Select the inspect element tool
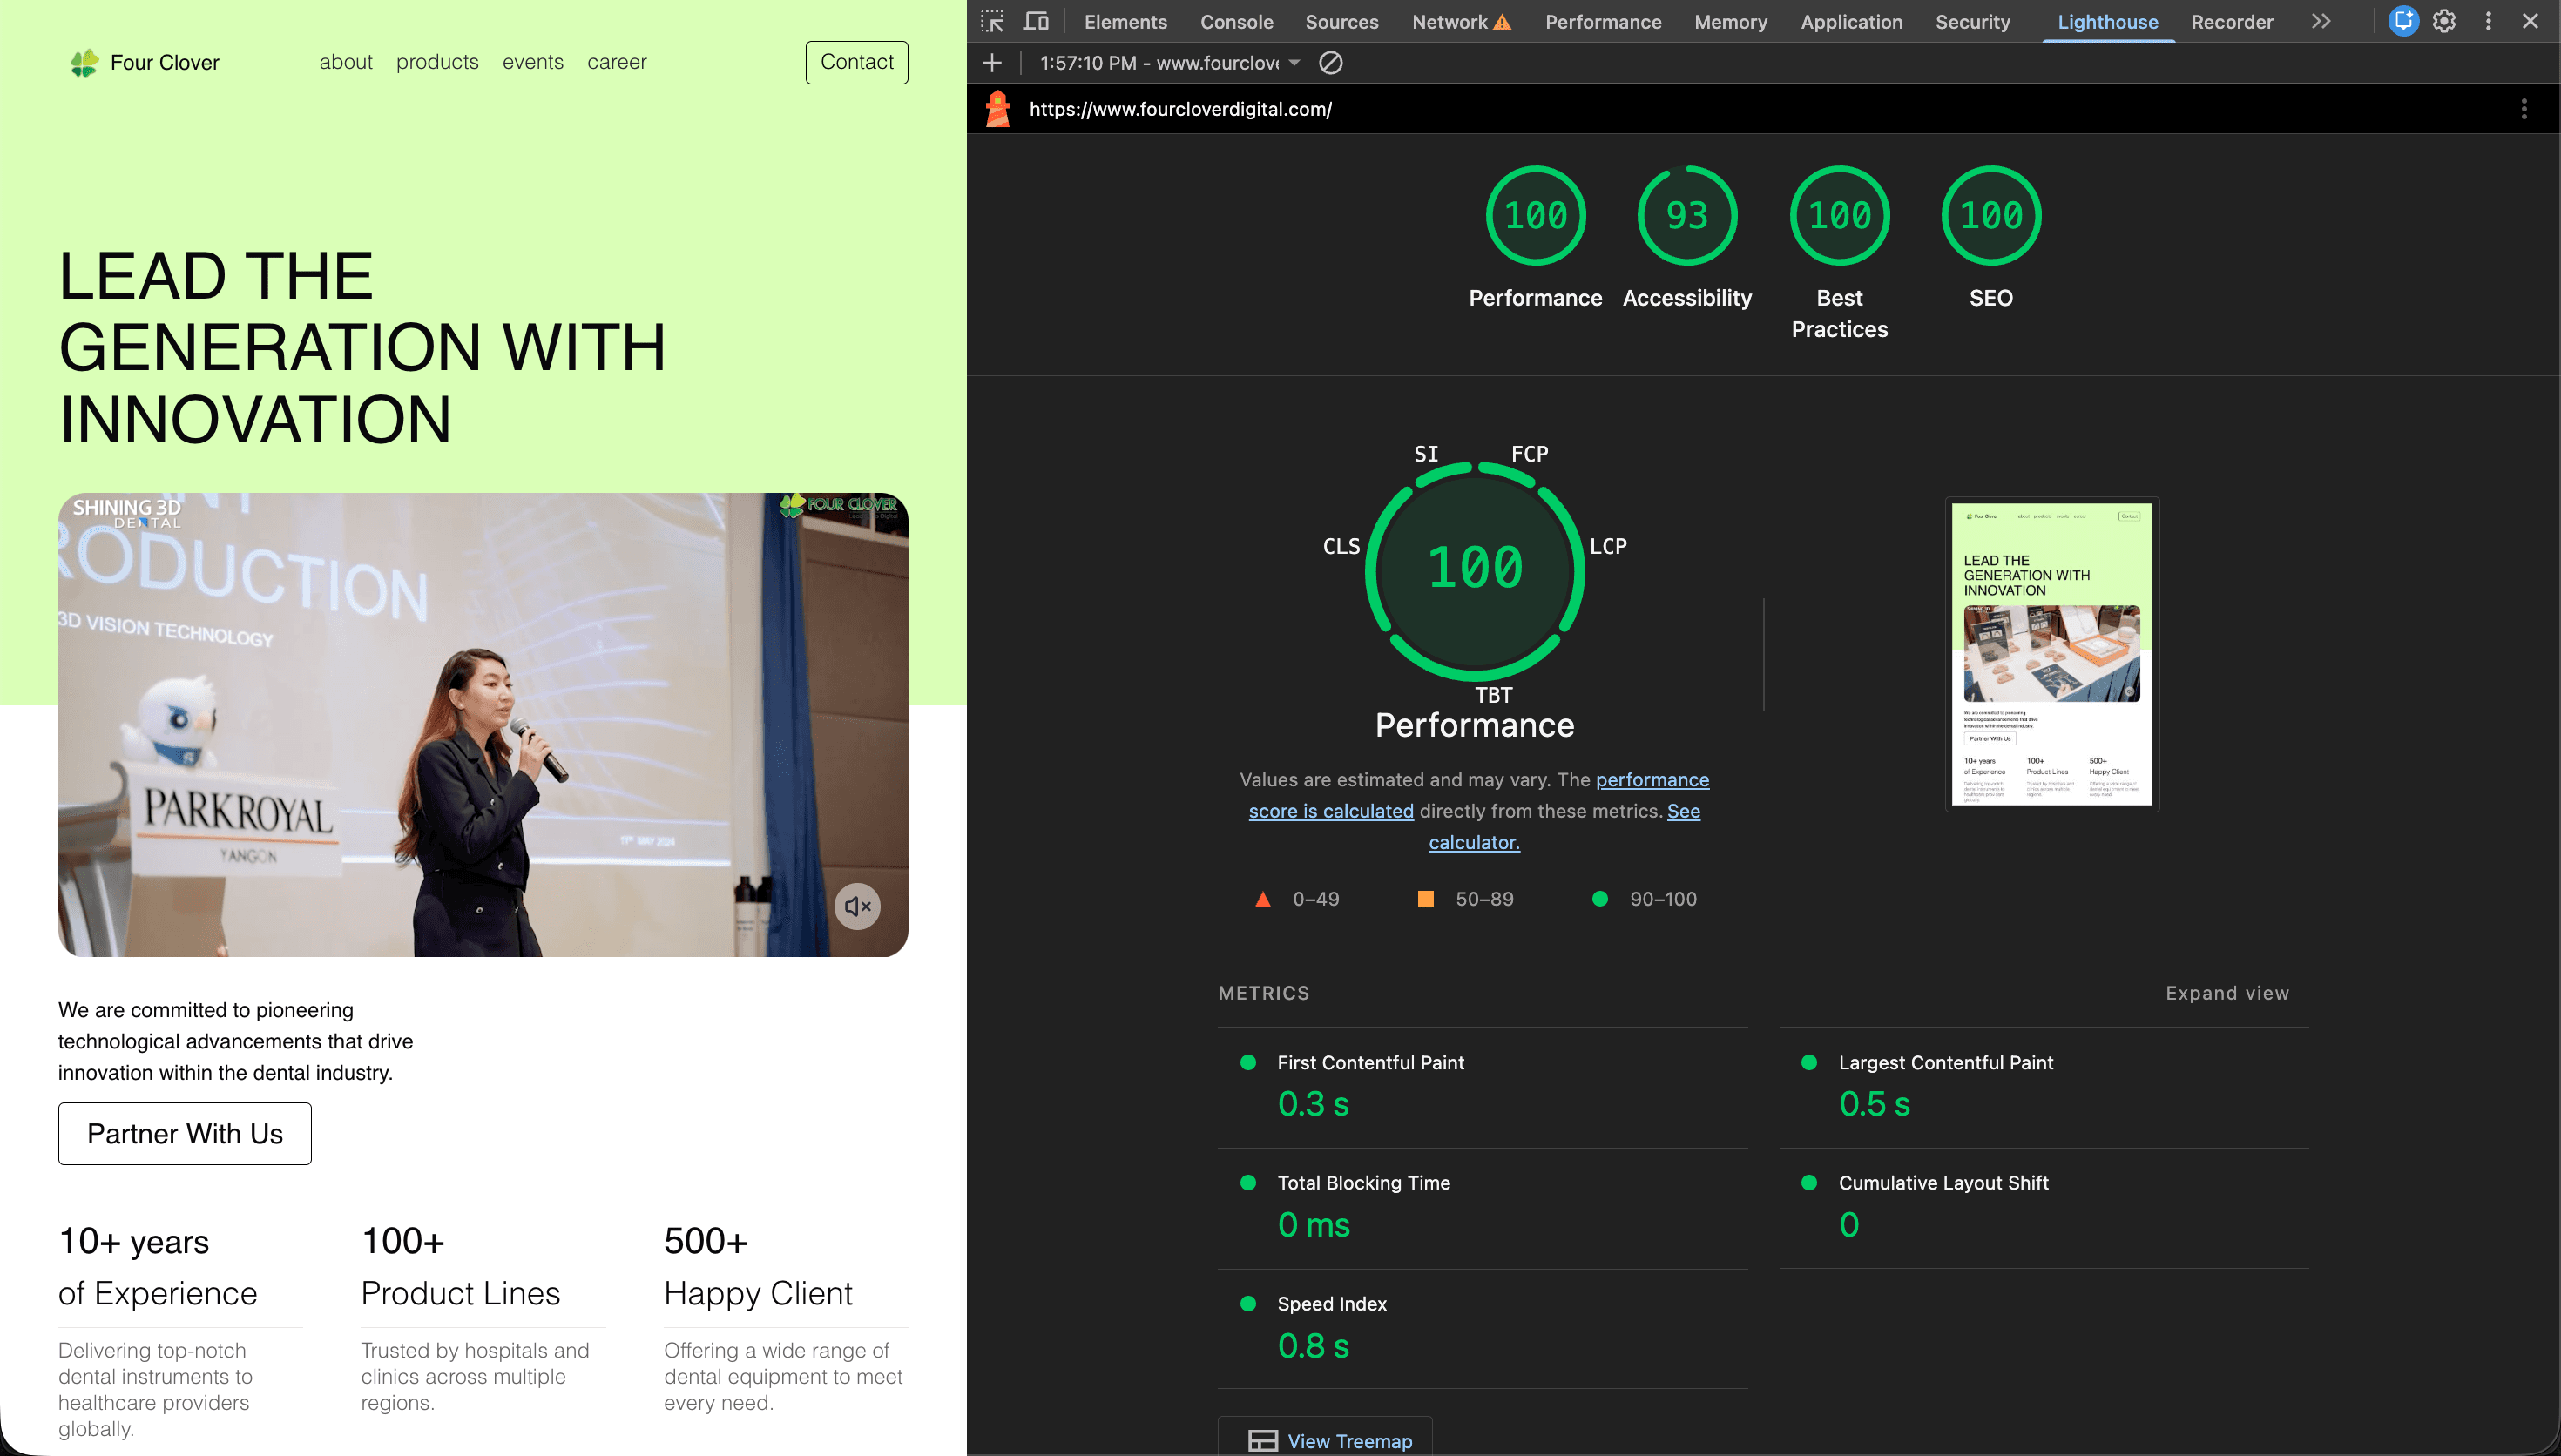Screen dimensions: 2561x1456 tap(991, 21)
